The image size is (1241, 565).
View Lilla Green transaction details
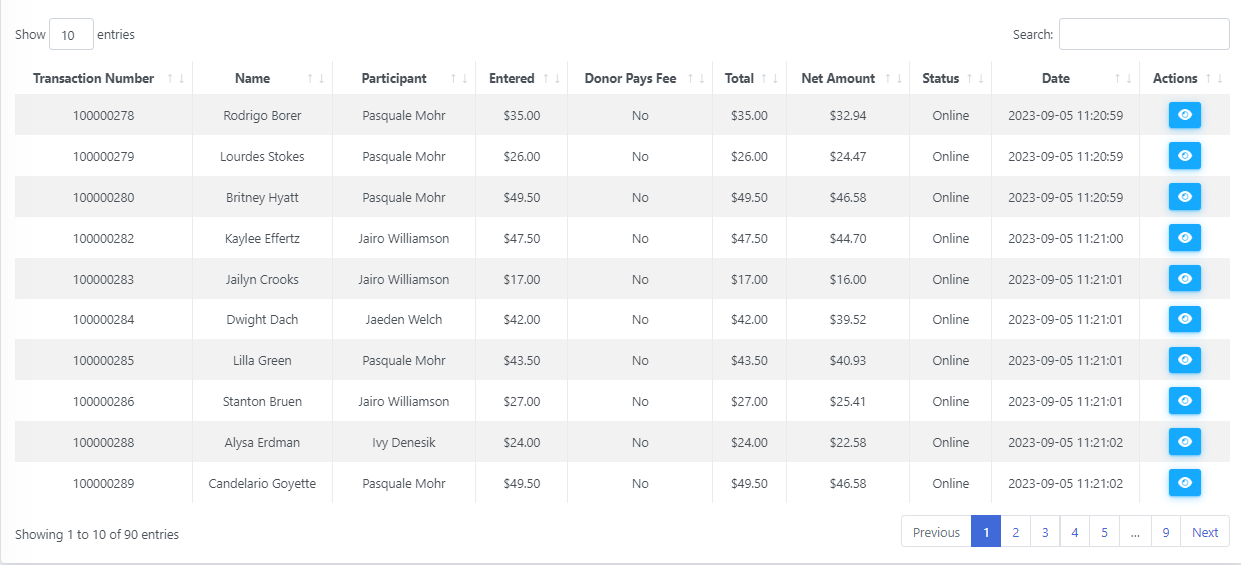tap(1185, 360)
